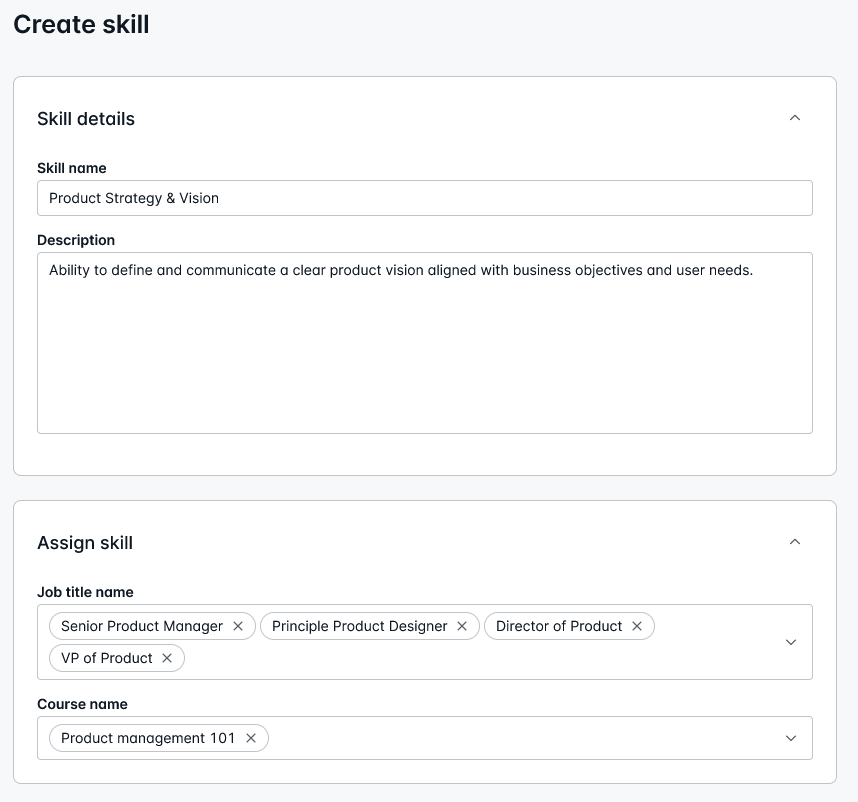Click the Description field label

(x=76, y=240)
